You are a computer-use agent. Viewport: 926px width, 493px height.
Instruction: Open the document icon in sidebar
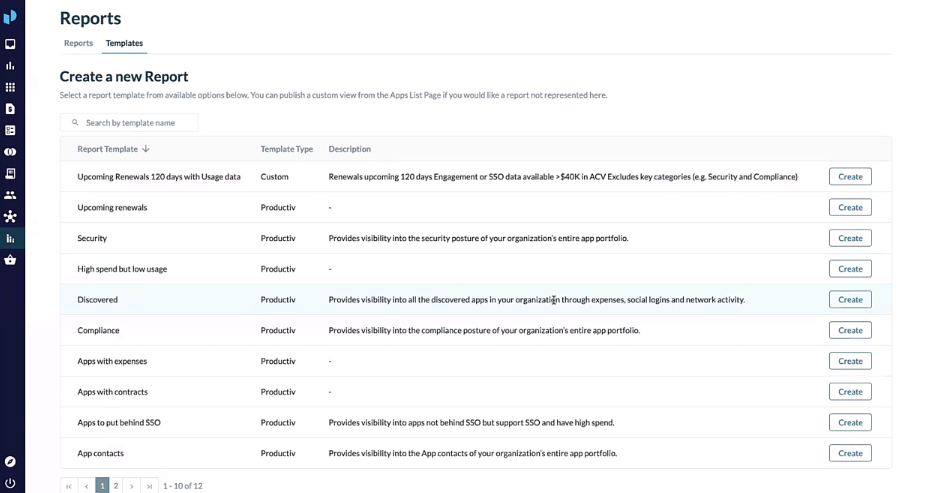[10, 109]
